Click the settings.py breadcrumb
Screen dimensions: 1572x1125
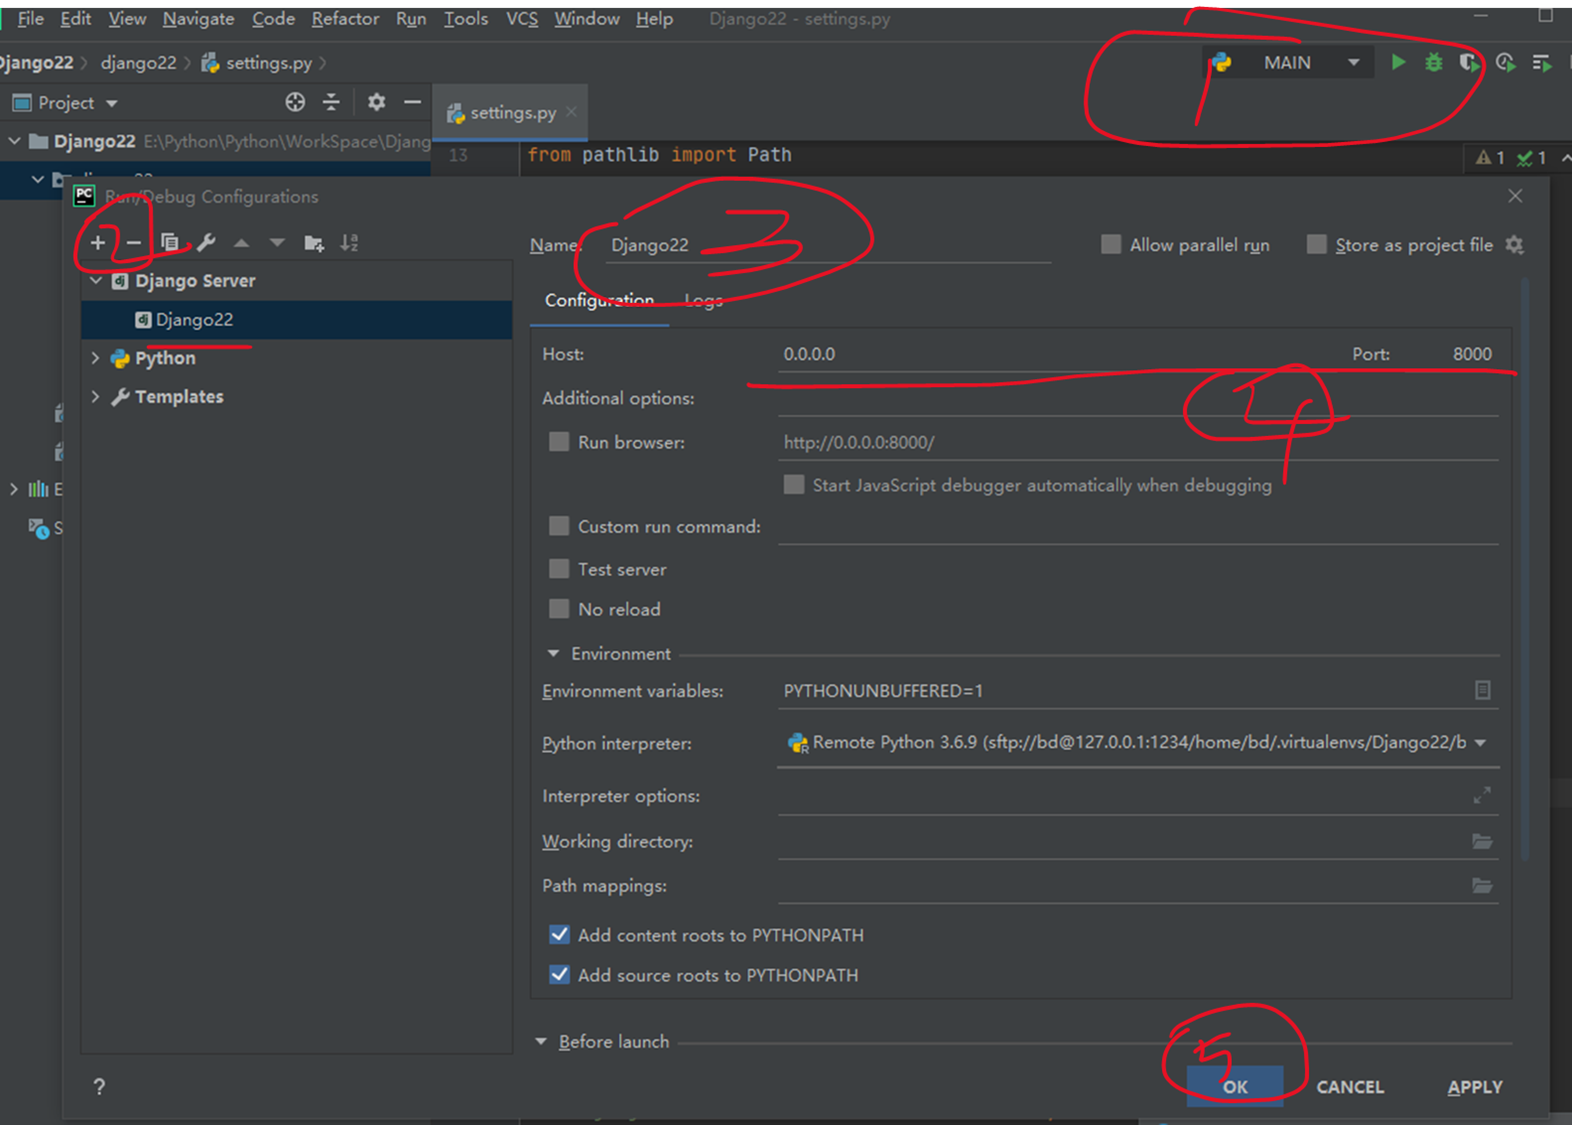coord(257,62)
